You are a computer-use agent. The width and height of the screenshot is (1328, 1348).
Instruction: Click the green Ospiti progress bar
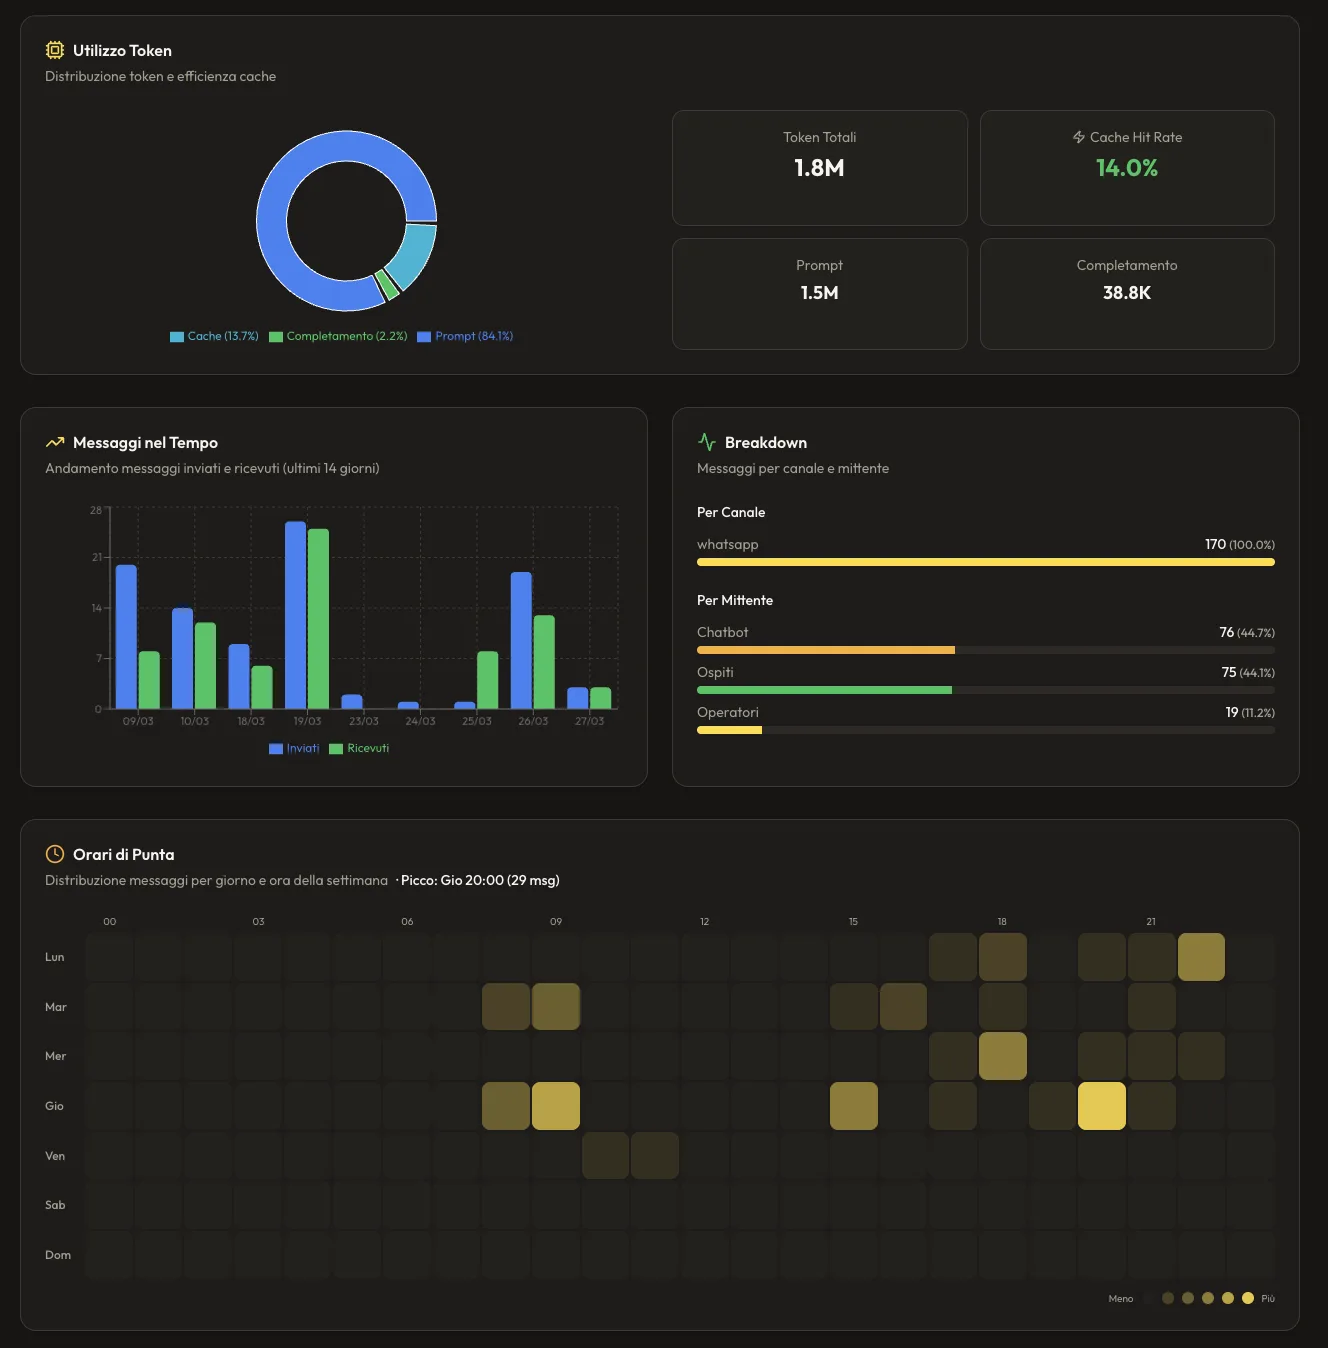coord(824,690)
